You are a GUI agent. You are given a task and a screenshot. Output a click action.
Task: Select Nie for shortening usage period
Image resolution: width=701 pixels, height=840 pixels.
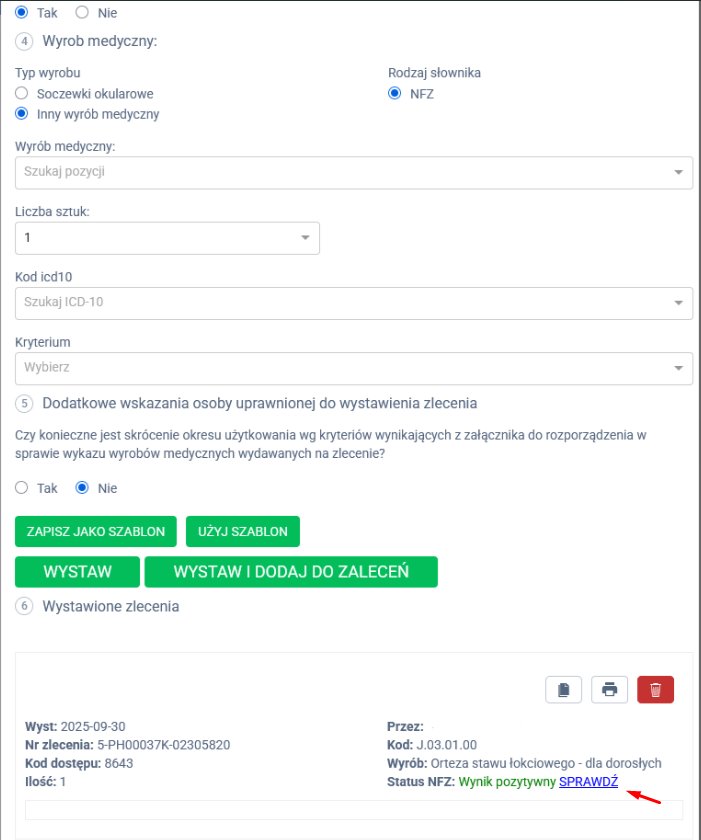click(x=82, y=488)
